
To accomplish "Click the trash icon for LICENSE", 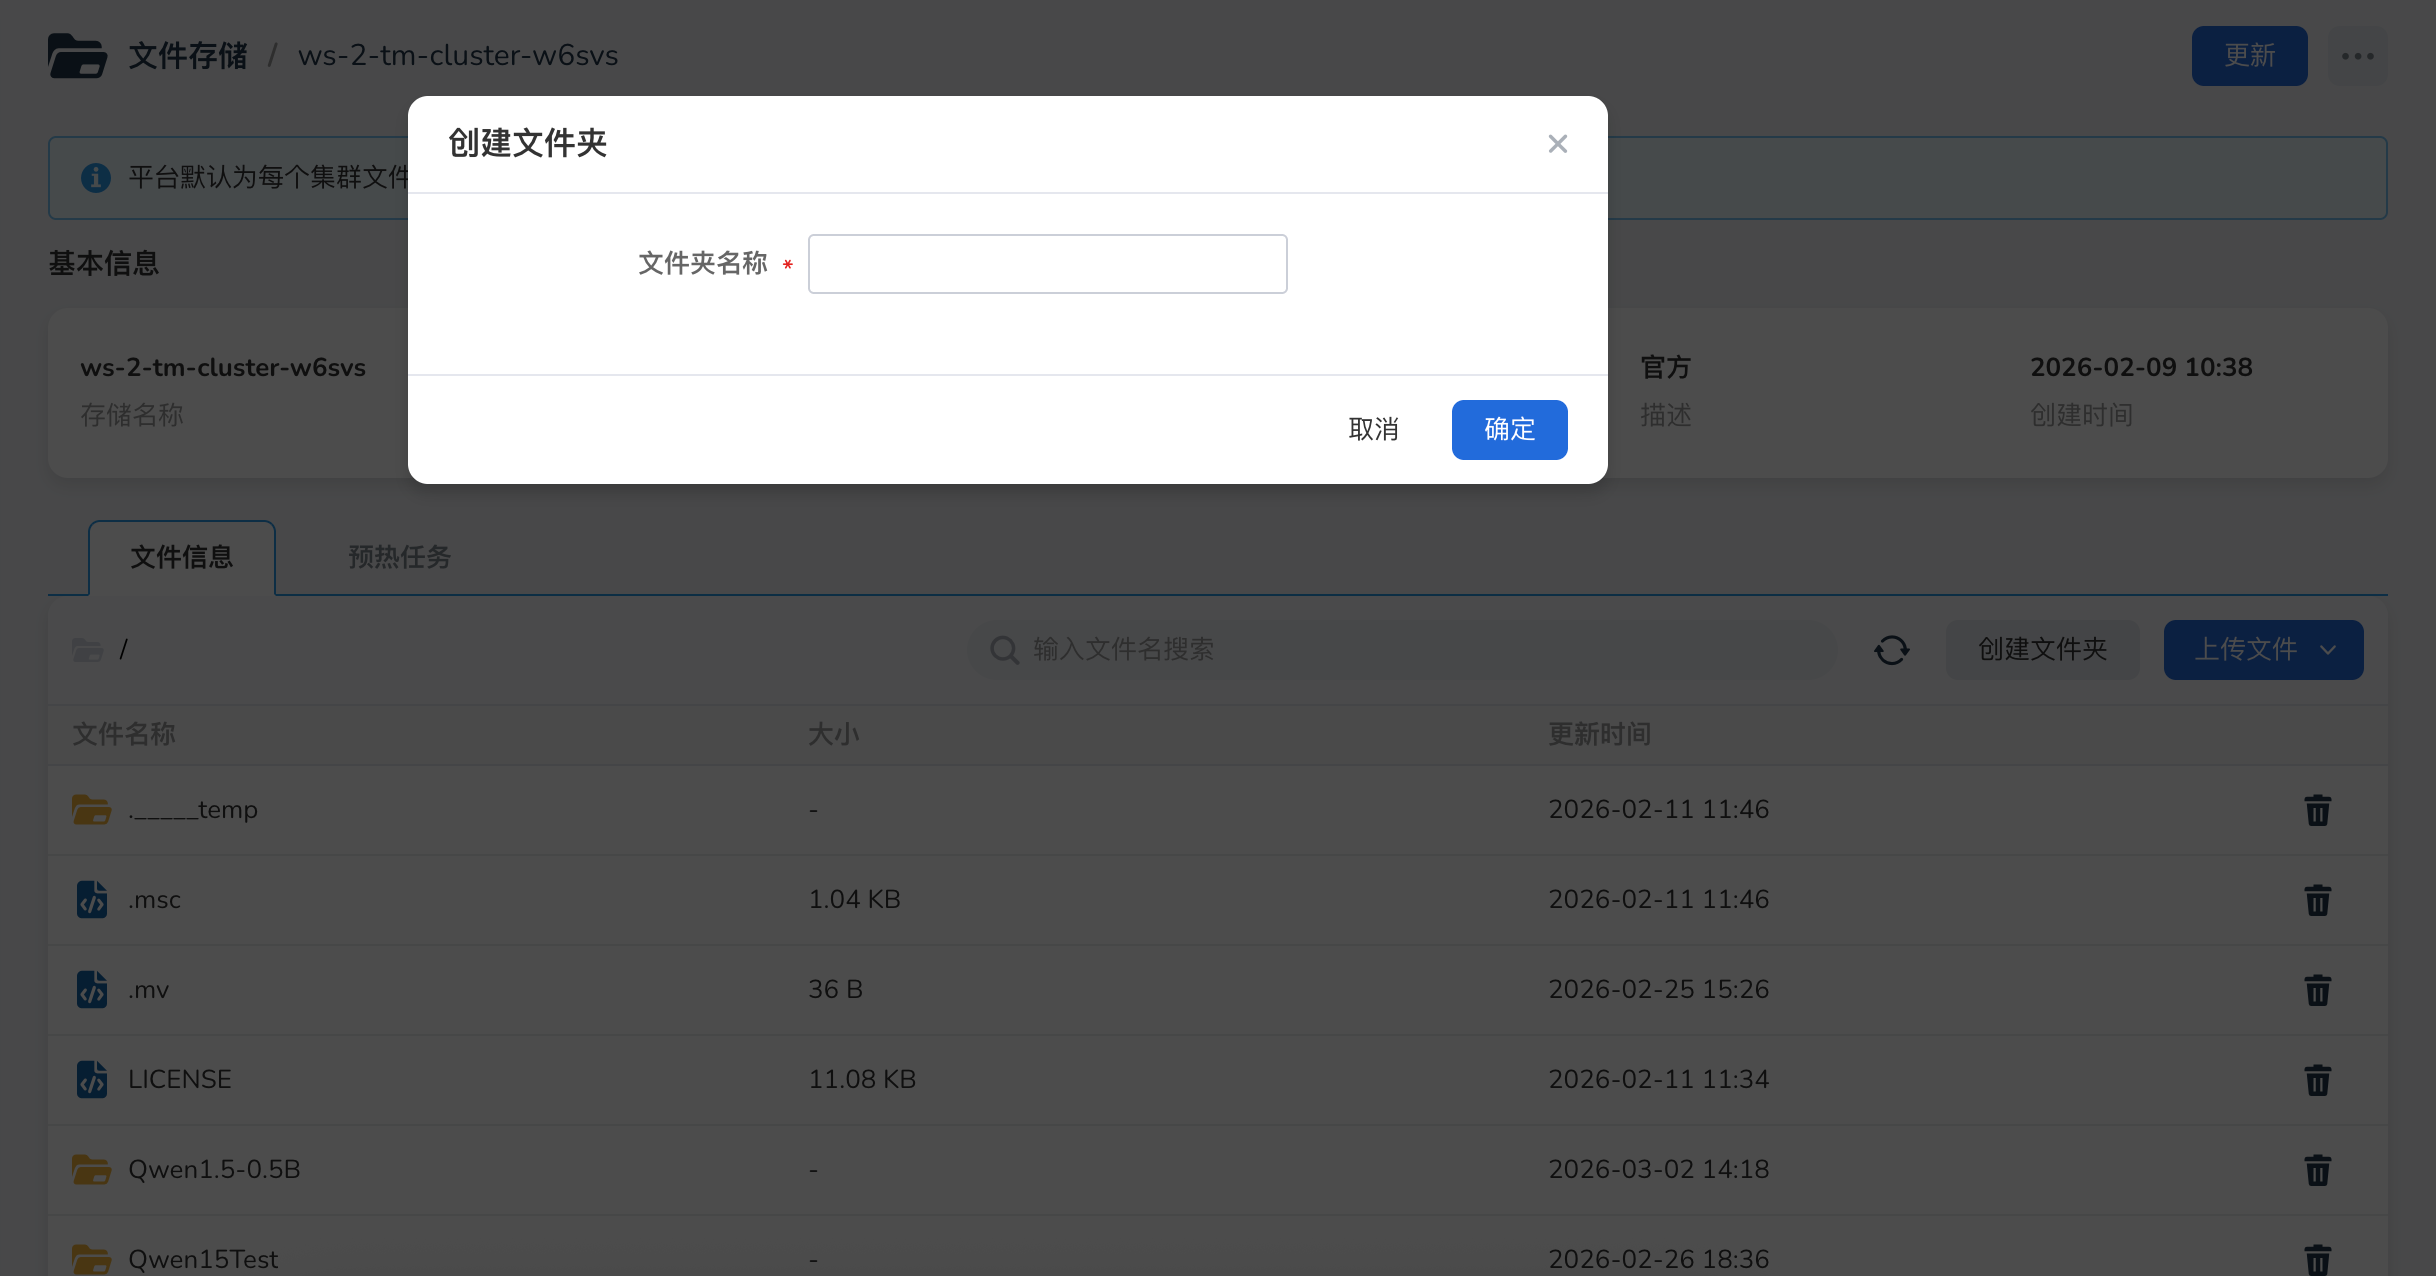I will click(2317, 1080).
